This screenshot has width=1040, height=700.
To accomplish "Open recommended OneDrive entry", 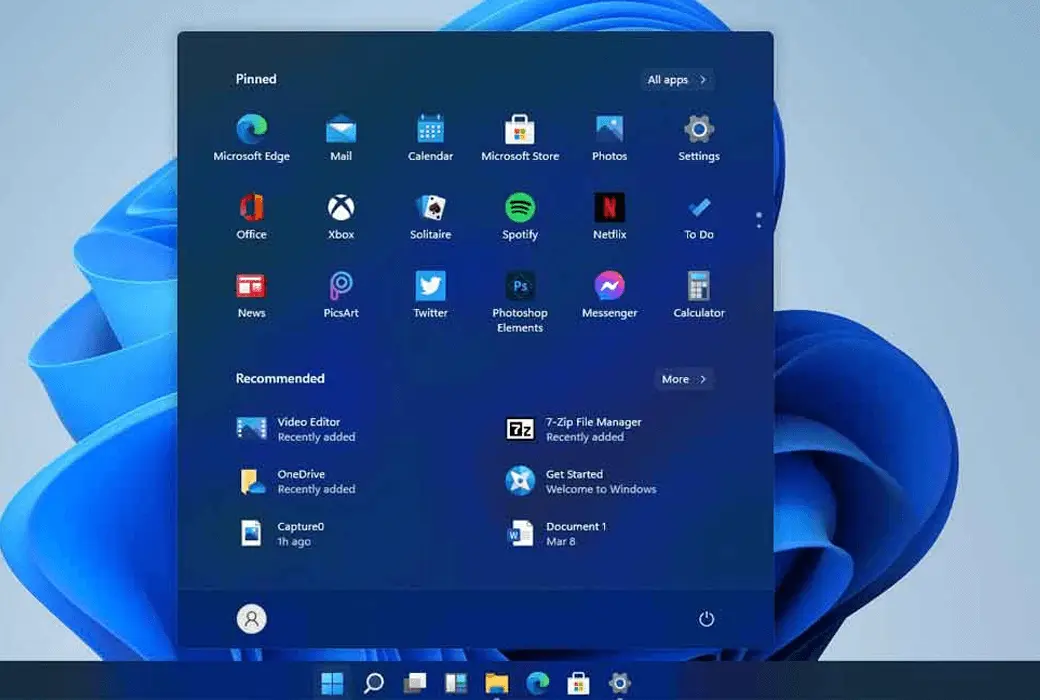I will [296, 481].
